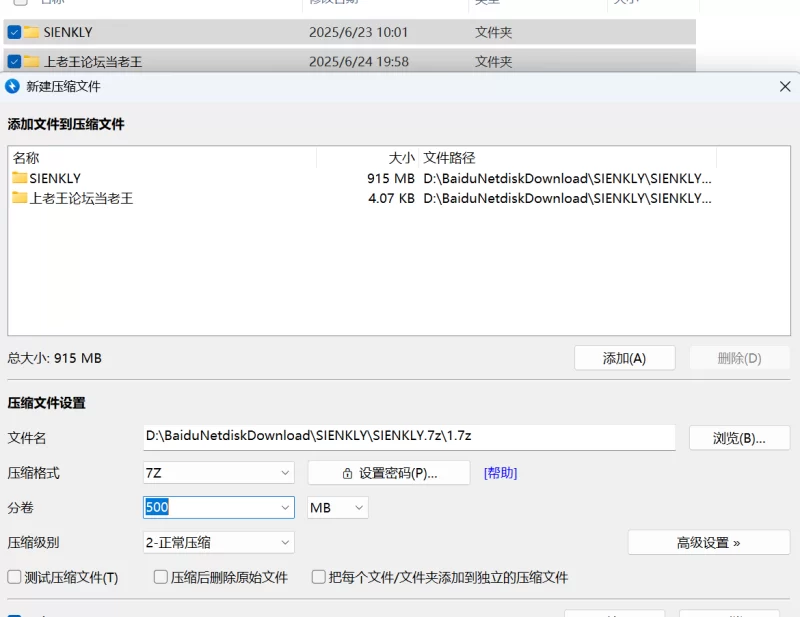
Task: Close the 新建压缩文件 dialog
Action: [x=785, y=86]
